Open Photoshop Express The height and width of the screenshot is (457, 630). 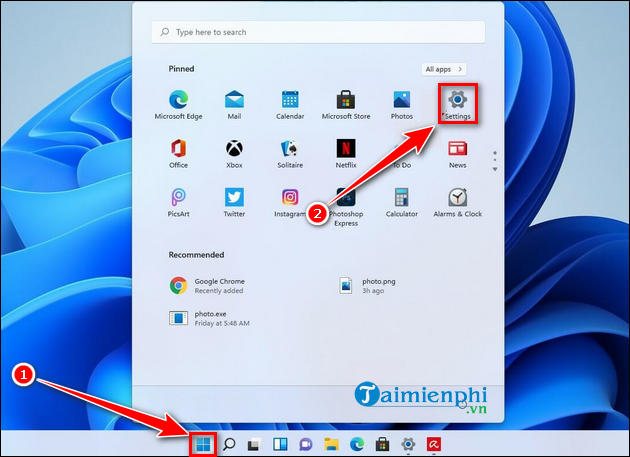coord(346,207)
